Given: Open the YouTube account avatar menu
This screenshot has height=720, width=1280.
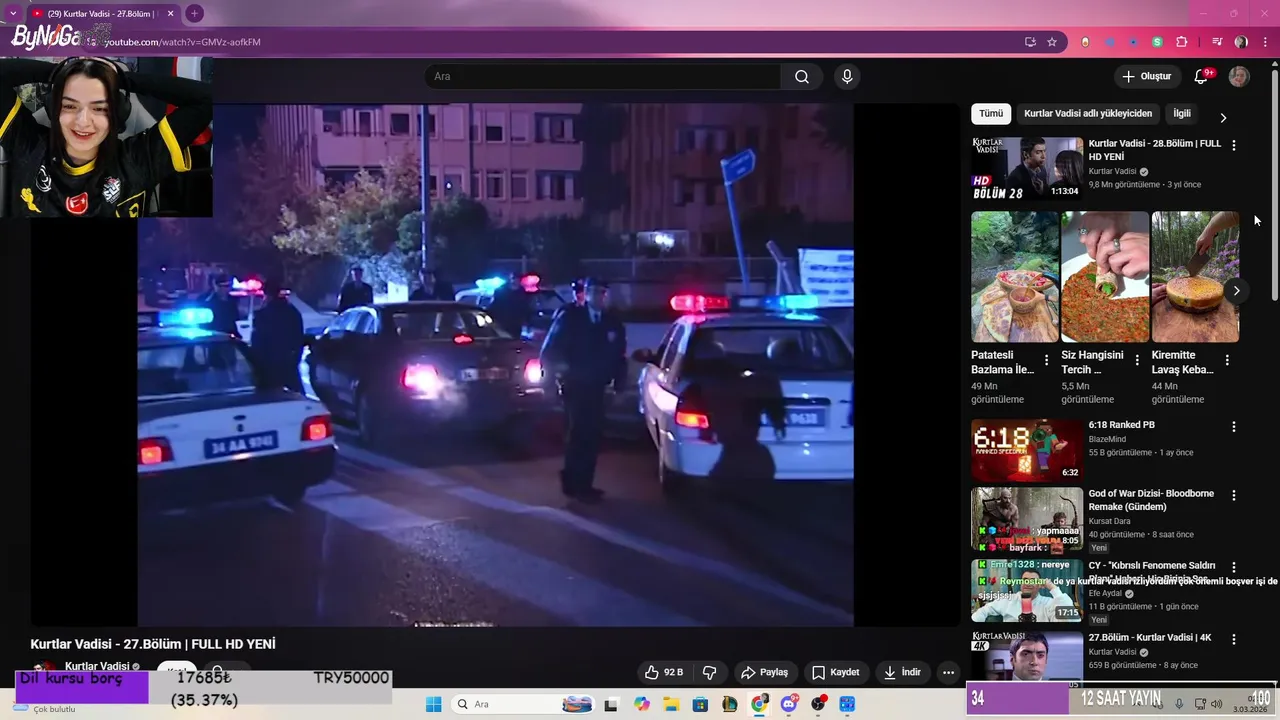Looking at the screenshot, I should click(x=1239, y=77).
